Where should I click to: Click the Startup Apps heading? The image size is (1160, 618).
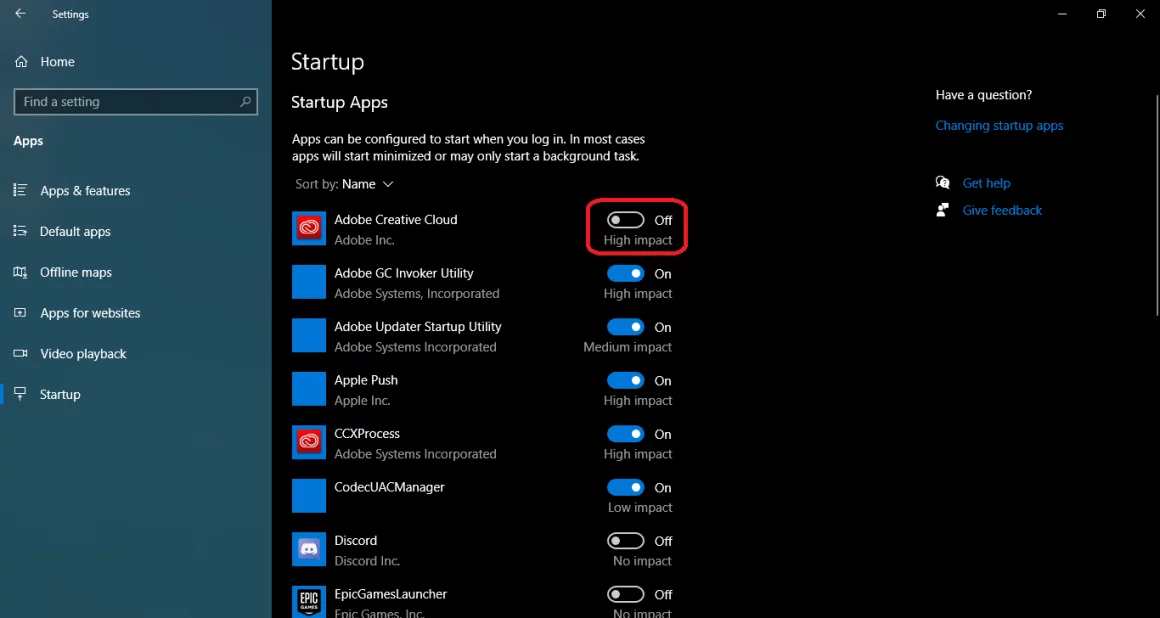pyautogui.click(x=340, y=102)
